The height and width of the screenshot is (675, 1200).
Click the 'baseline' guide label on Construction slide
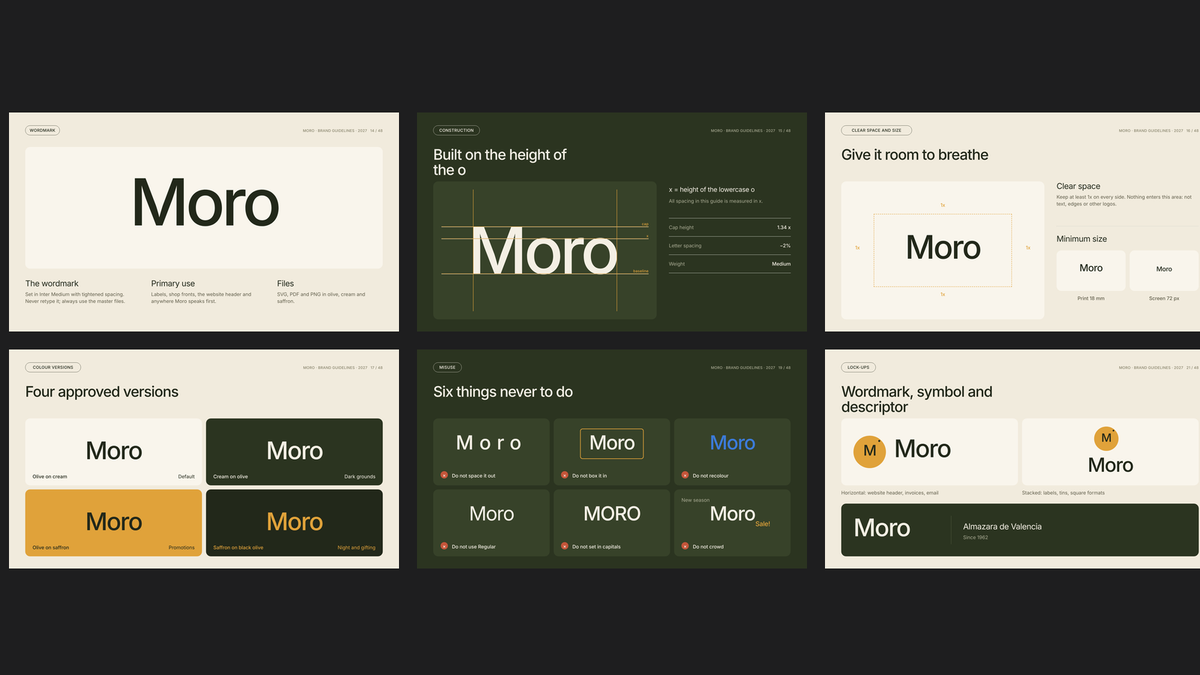(641, 271)
